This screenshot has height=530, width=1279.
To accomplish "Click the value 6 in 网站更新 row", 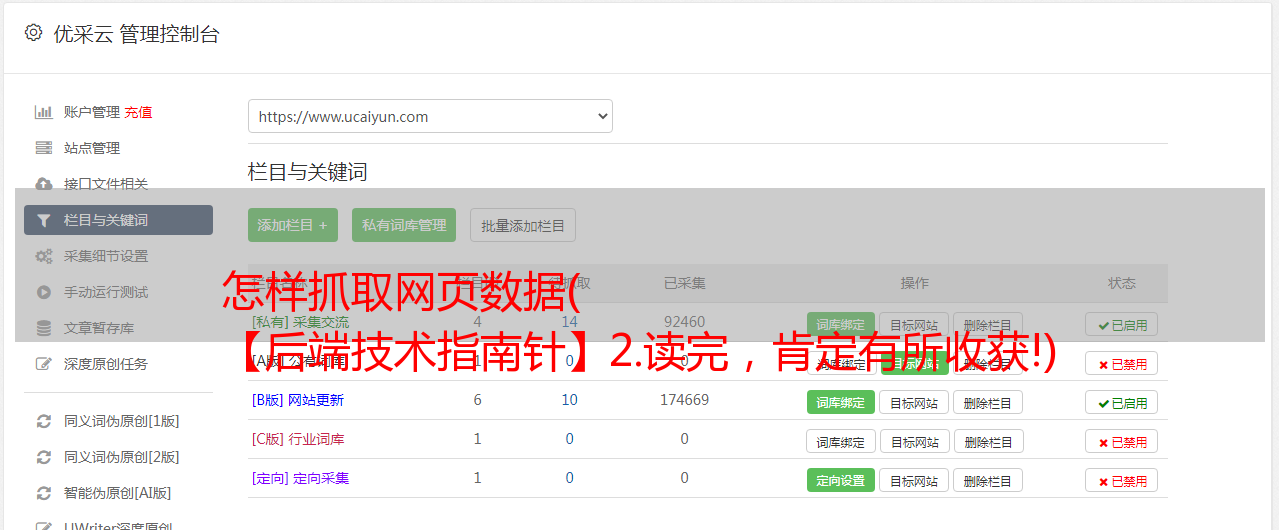I will pyautogui.click(x=478, y=400).
